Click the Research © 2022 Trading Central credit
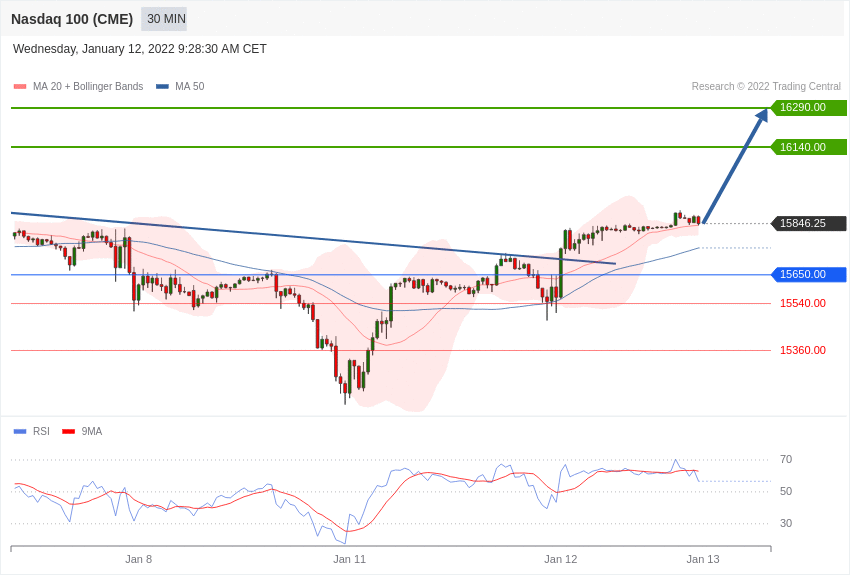Image resolution: width=850 pixels, height=576 pixels. [x=766, y=87]
